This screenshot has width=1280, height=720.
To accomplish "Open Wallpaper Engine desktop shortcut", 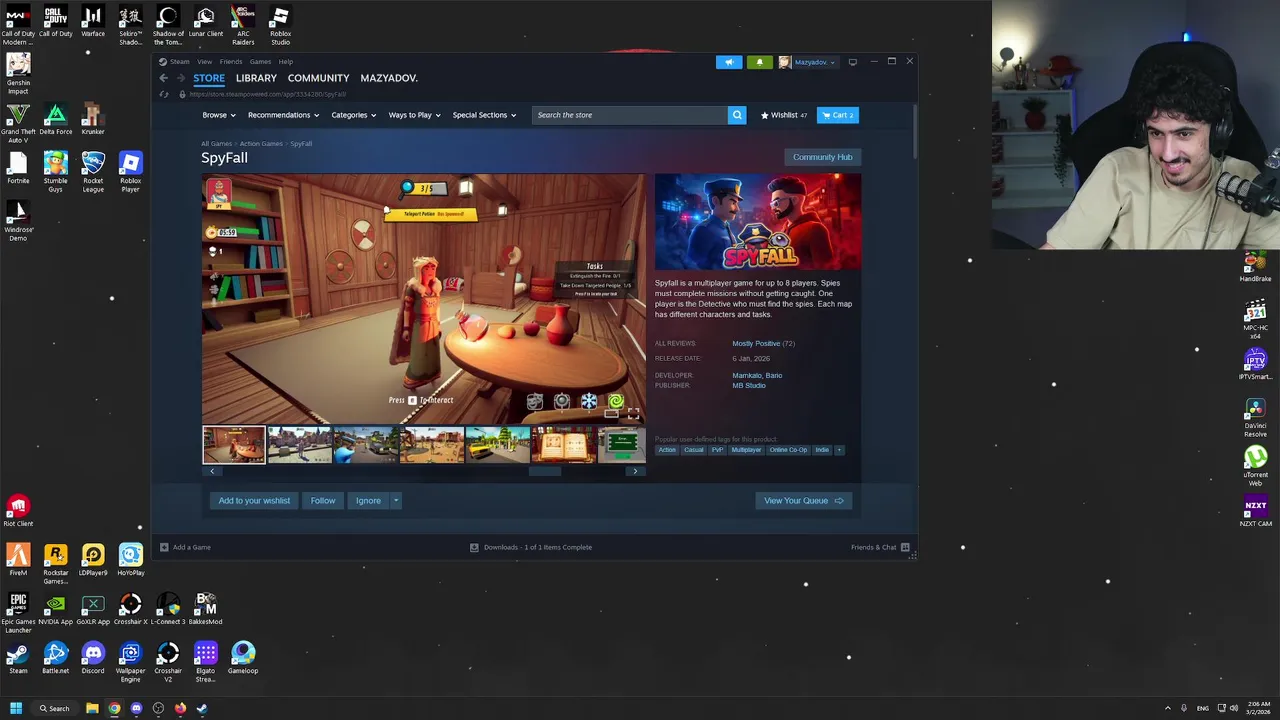I will pos(130,662).
